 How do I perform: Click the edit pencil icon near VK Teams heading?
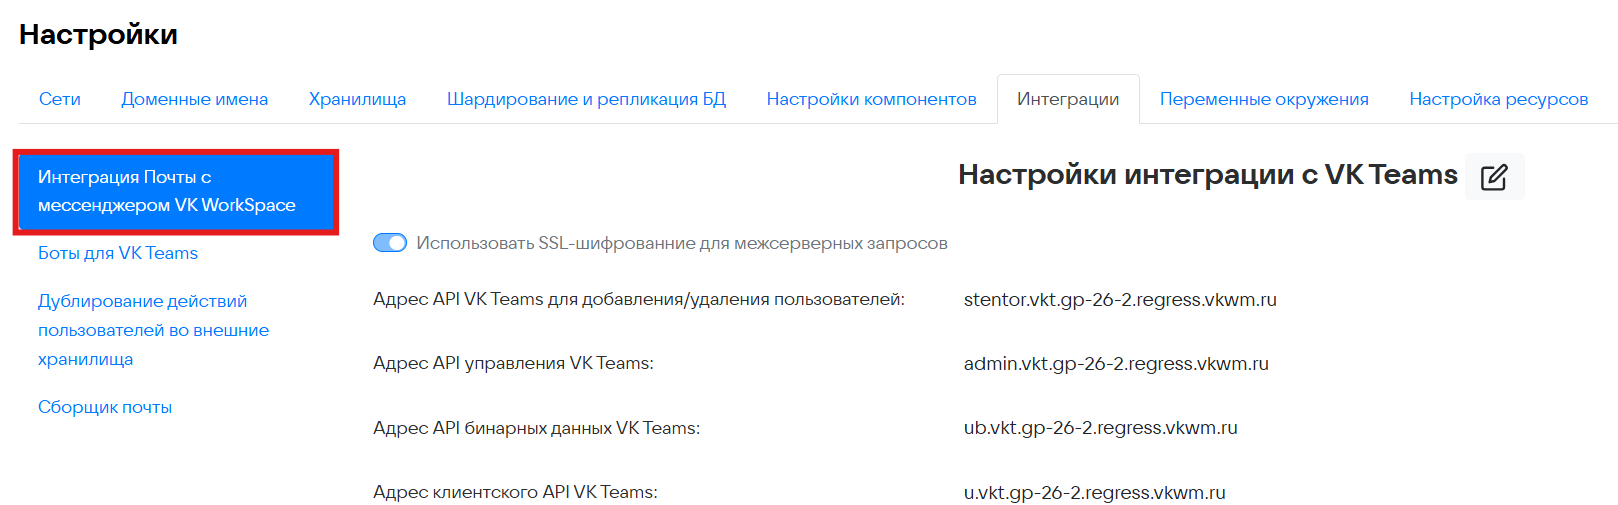point(1494,177)
